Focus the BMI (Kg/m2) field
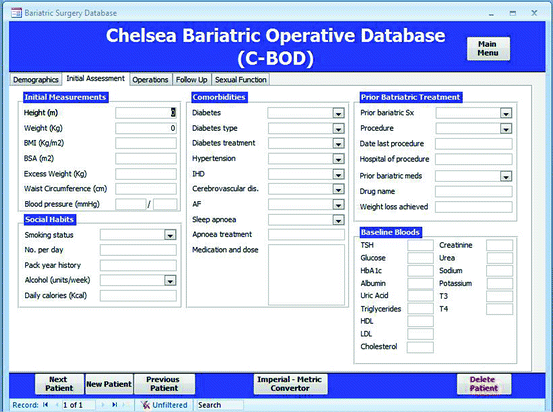 146,143
